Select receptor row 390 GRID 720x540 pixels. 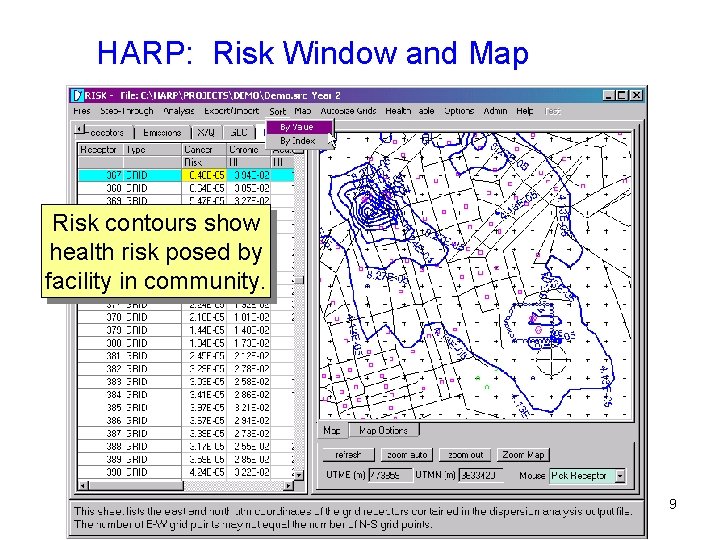186,472
